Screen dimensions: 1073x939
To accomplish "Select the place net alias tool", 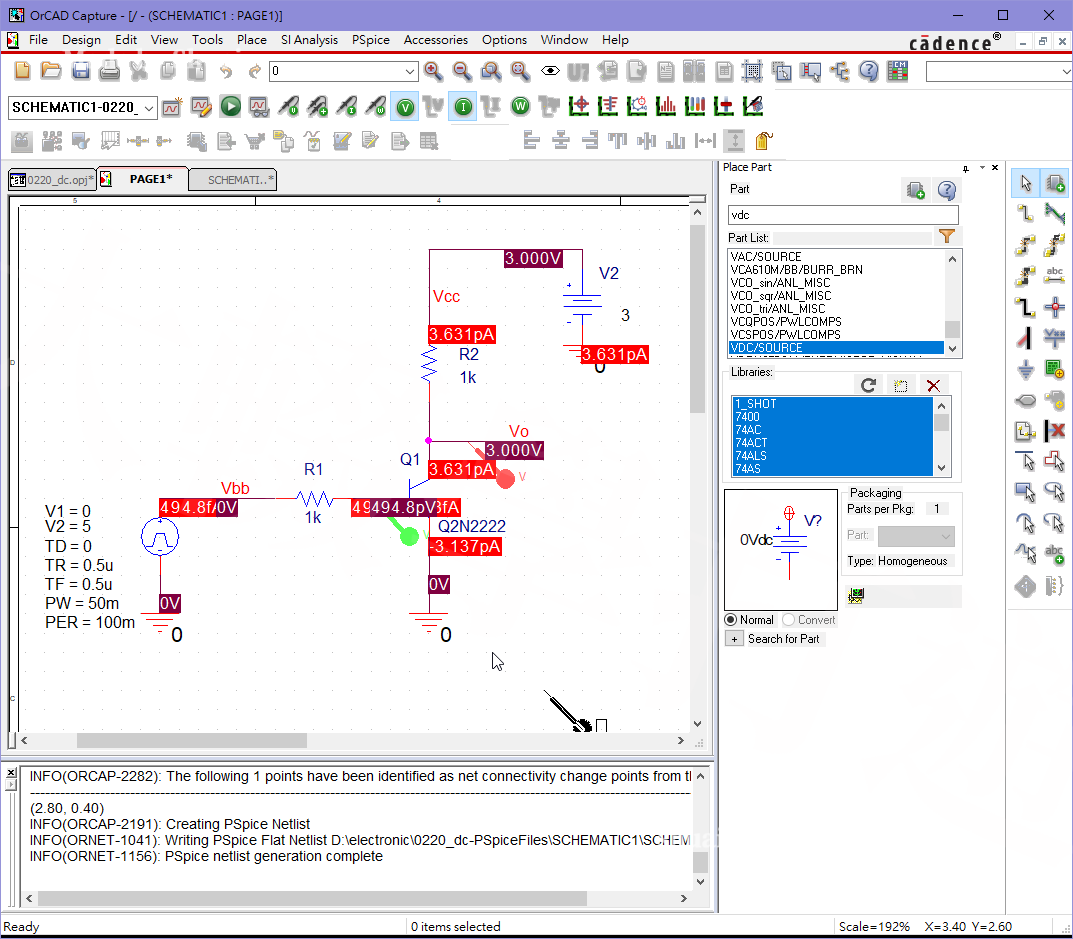I will click(x=1055, y=275).
